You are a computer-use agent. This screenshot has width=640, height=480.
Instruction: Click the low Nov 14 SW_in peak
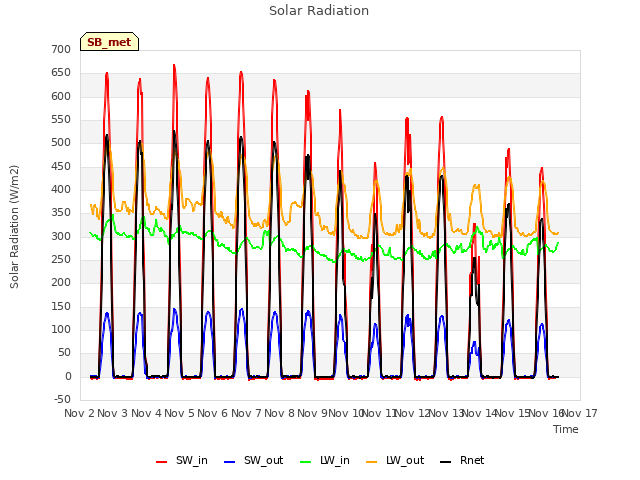pyautogui.click(x=474, y=224)
